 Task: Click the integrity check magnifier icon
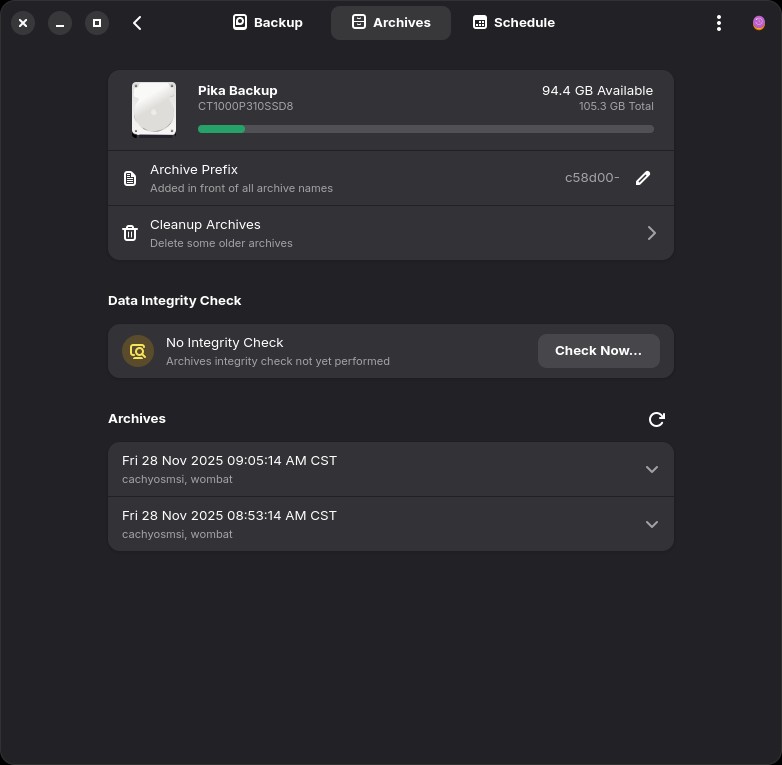(x=138, y=351)
